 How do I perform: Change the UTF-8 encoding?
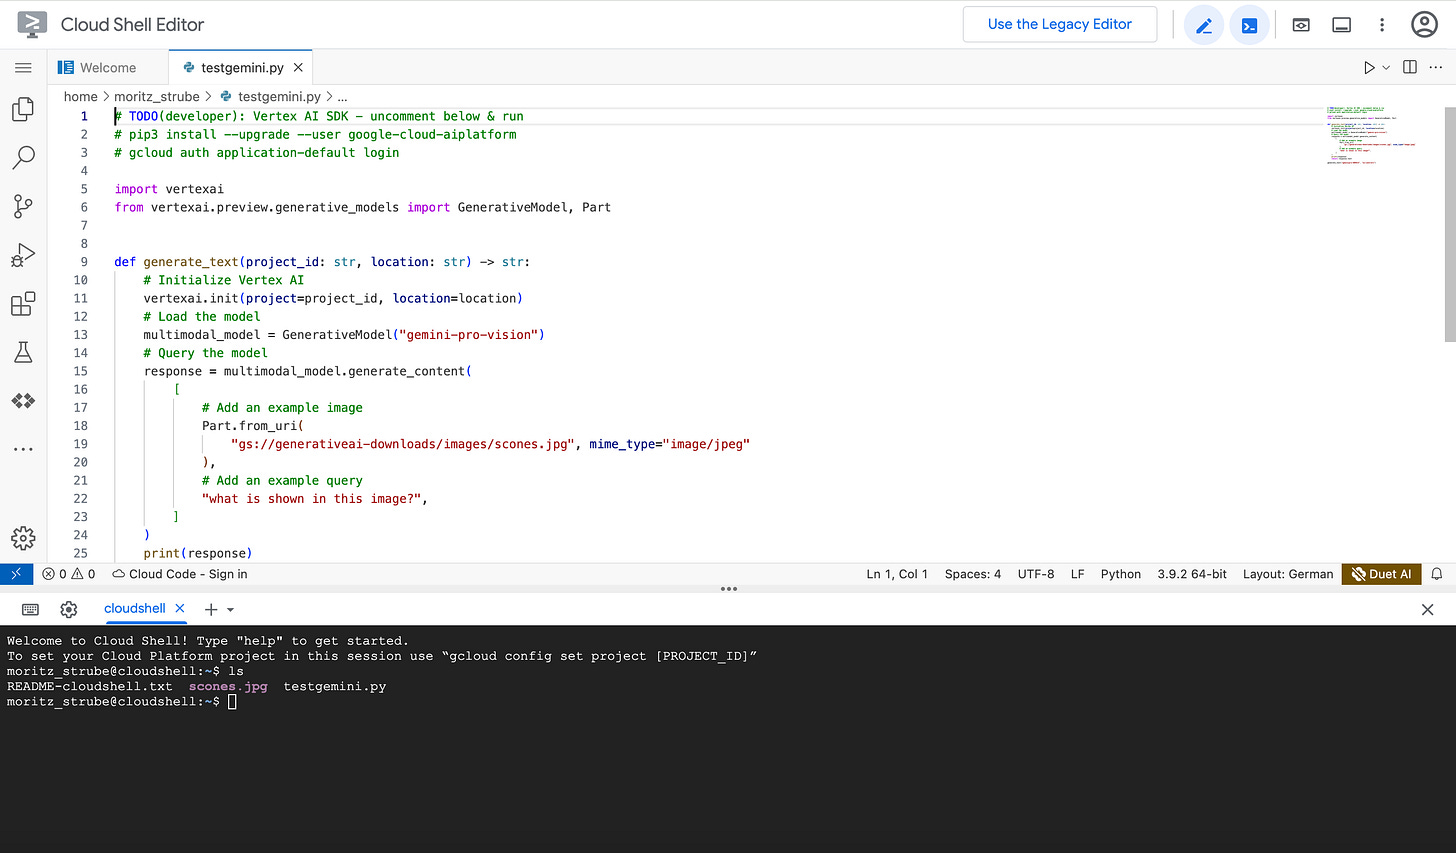(x=1036, y=574)
